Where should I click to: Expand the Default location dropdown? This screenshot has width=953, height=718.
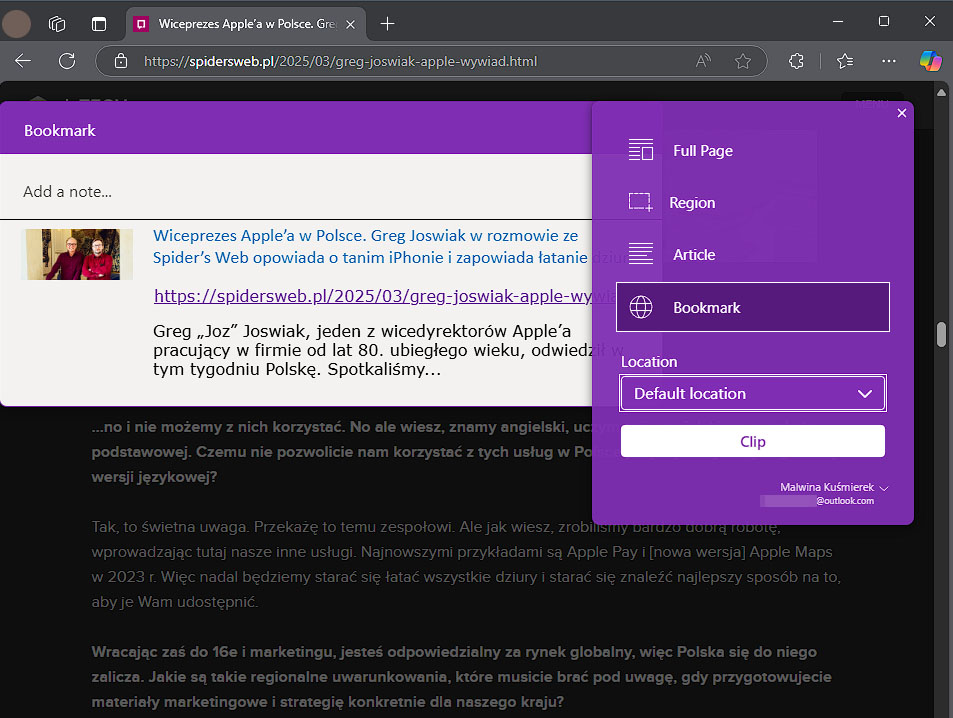(x=752, y=393)
